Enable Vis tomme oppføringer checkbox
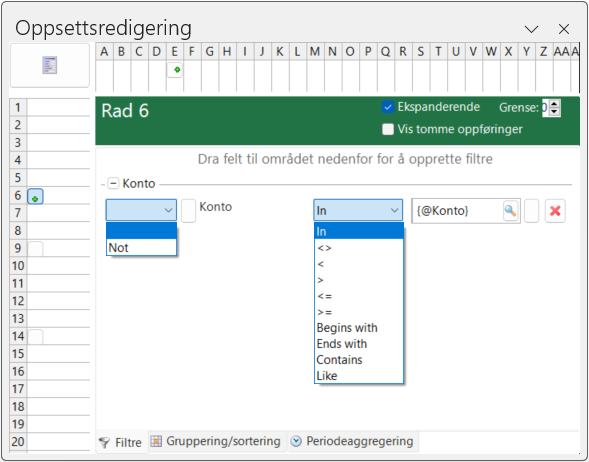The height and width of the screenshot is (462, 589). [388, 129]
